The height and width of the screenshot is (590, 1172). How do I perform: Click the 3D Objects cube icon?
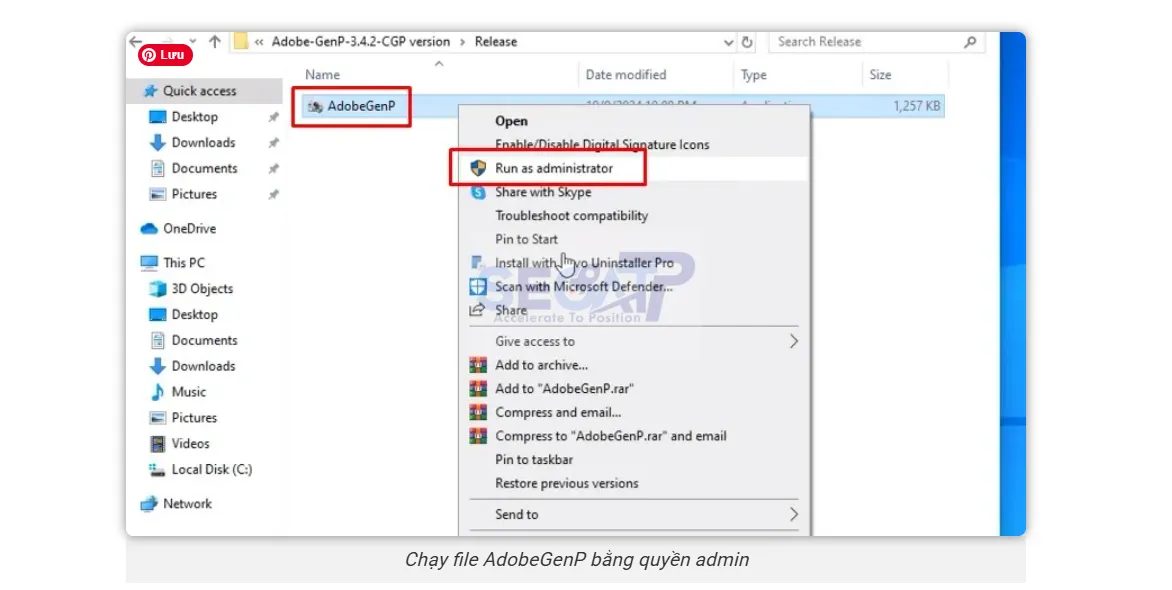click(x=157, y=289)
